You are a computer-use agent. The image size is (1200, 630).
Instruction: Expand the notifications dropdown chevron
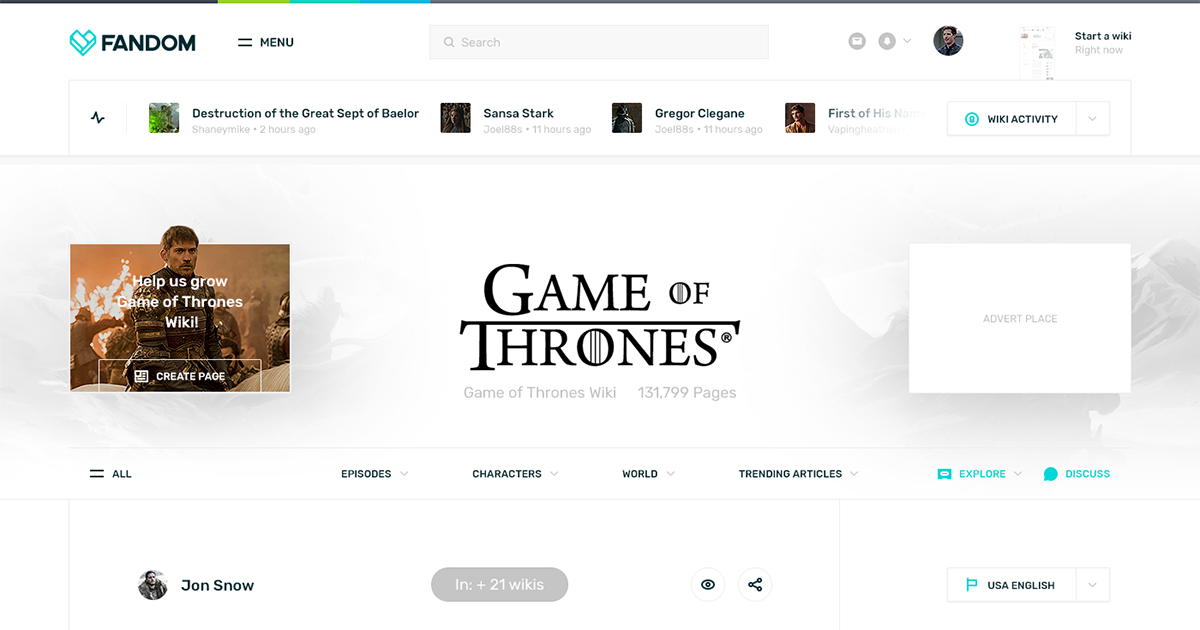coord(907,41)
